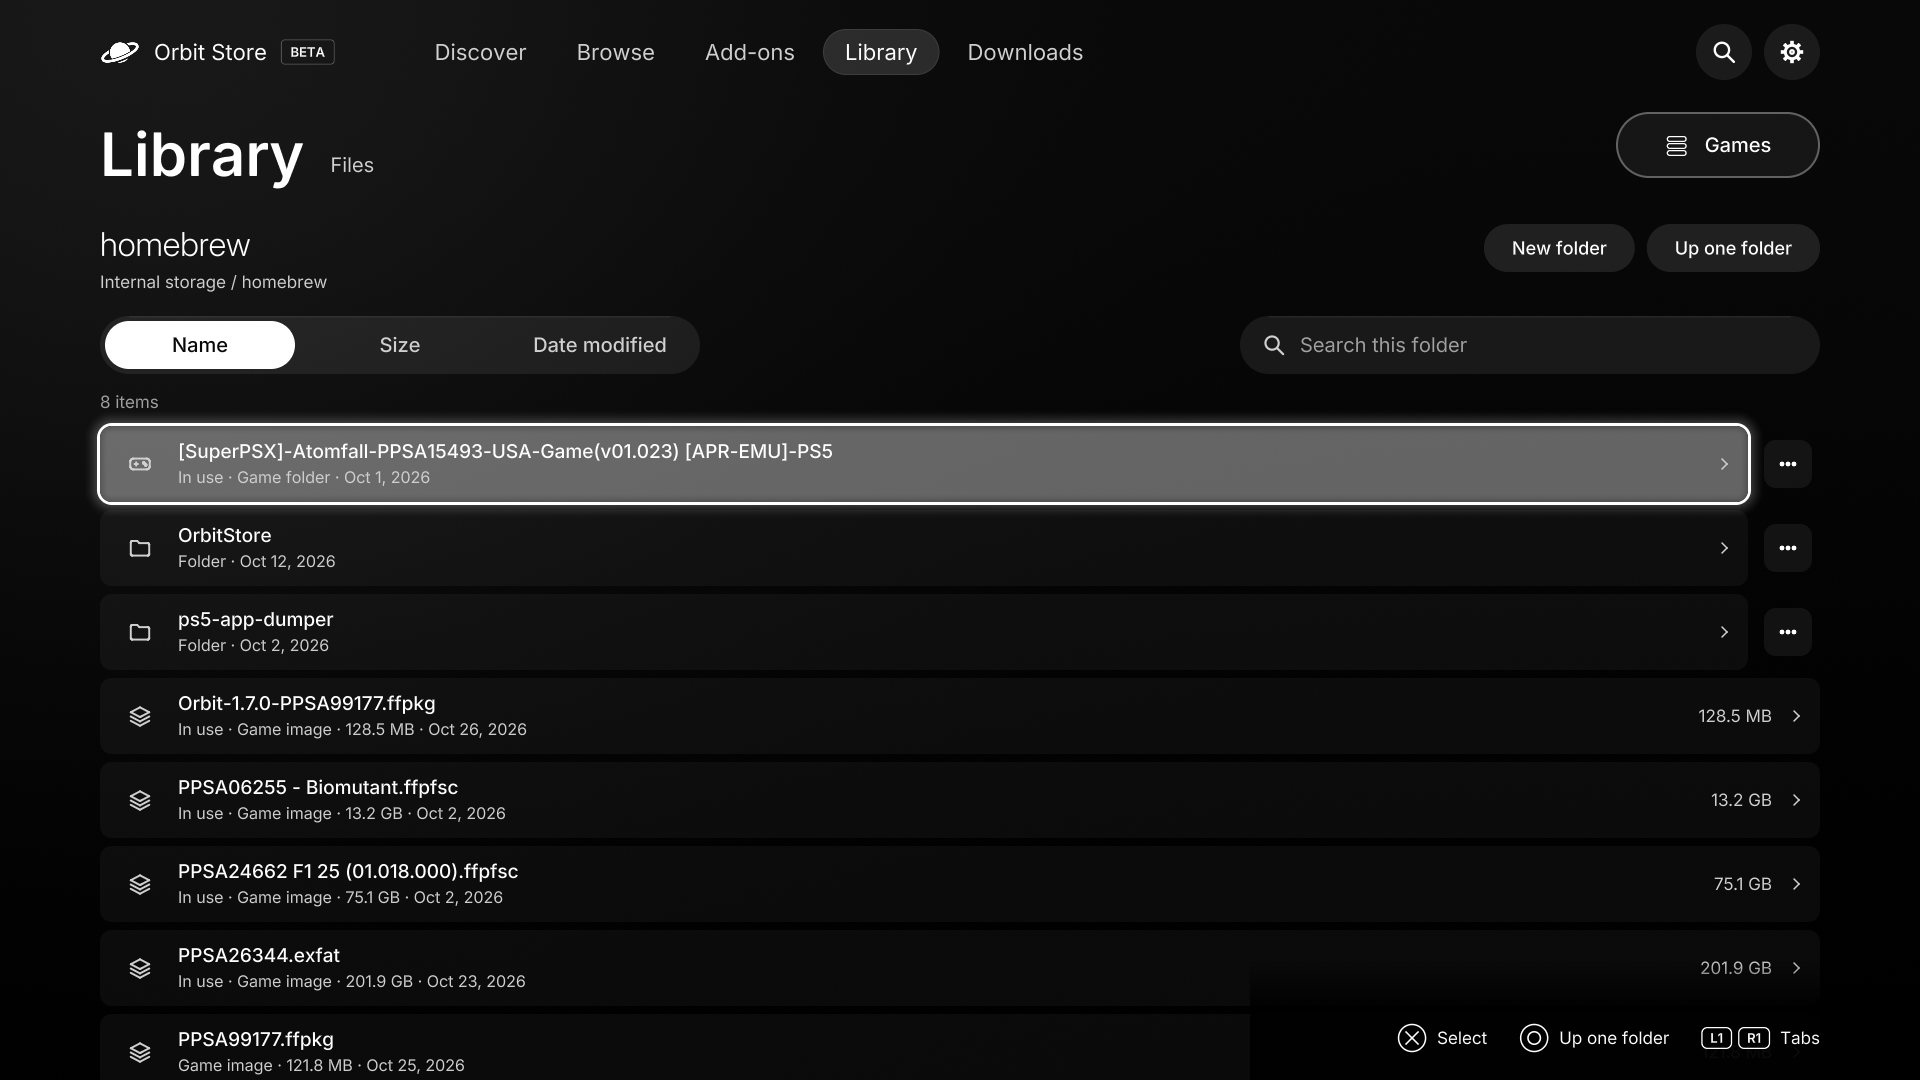Create a New folder
The height and width of the screenshot is (1080, 1920).
coord(1559,248)
